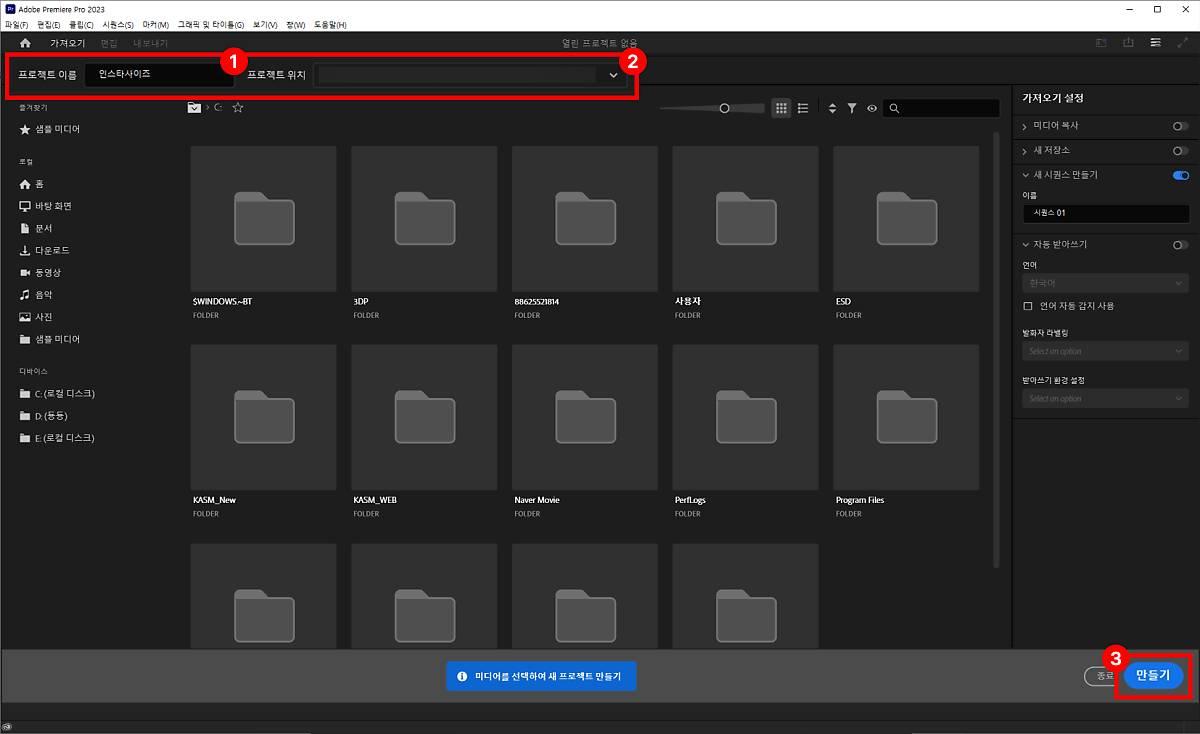Open the sort order options icon
The image size is (1200, 734).
(x=833, y=108)
